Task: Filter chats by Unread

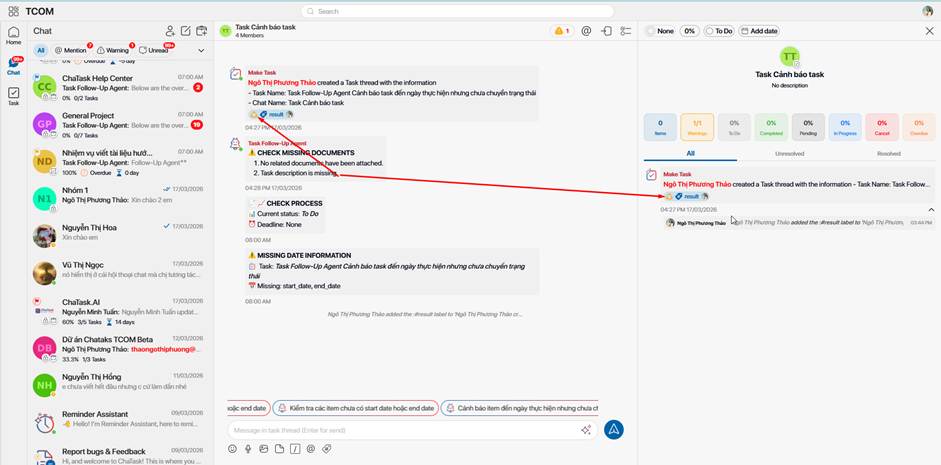Action: click(x=155, y=50)
